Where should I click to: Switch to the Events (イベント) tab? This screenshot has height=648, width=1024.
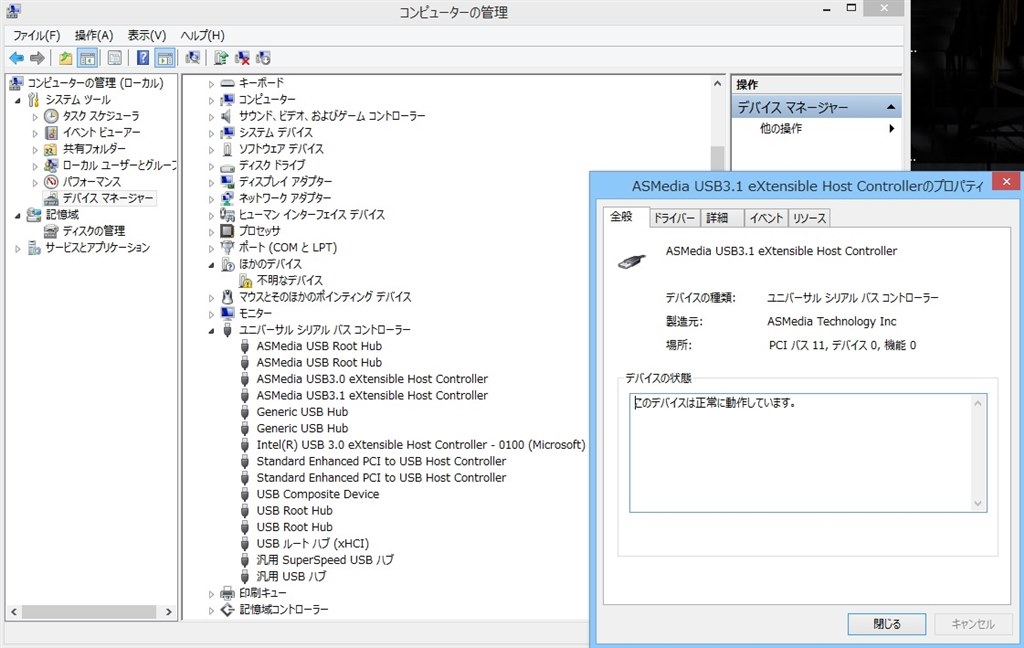765,218
